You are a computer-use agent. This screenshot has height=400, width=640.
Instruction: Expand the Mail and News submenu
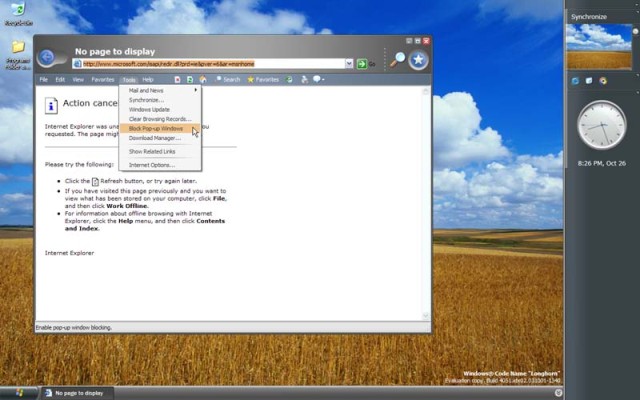(x=160, y=90)
